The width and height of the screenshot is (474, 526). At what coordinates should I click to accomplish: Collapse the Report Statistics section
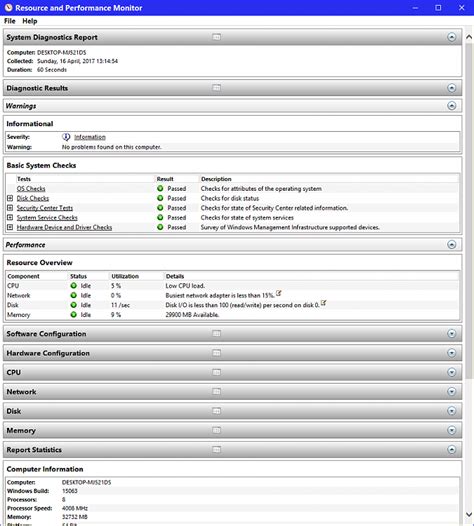tap(452, 450)
